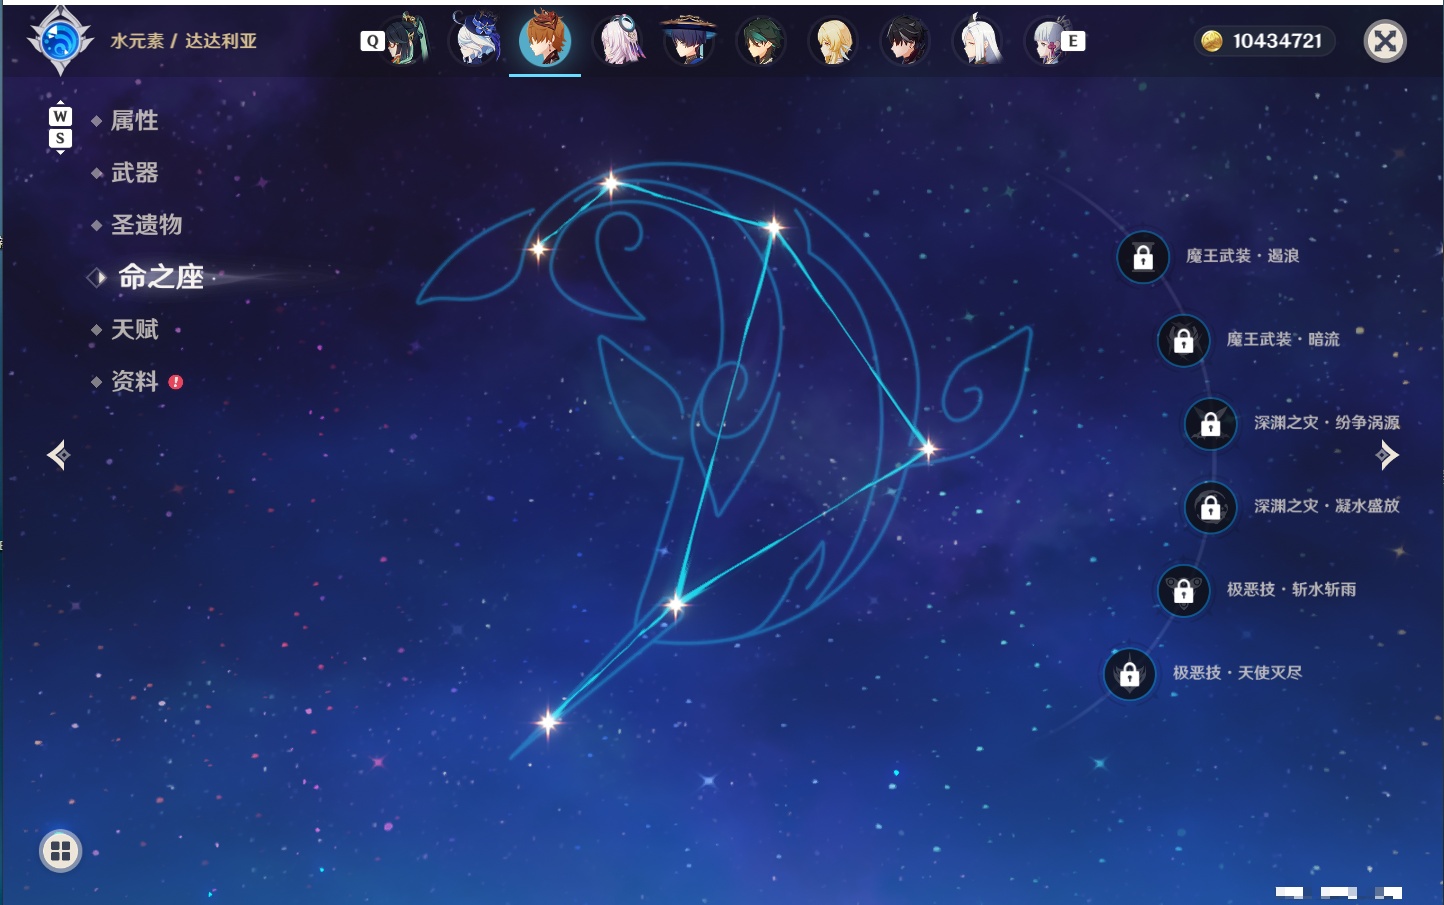
Task: Go to previous character with left arrow
Action: click(58, 455)
